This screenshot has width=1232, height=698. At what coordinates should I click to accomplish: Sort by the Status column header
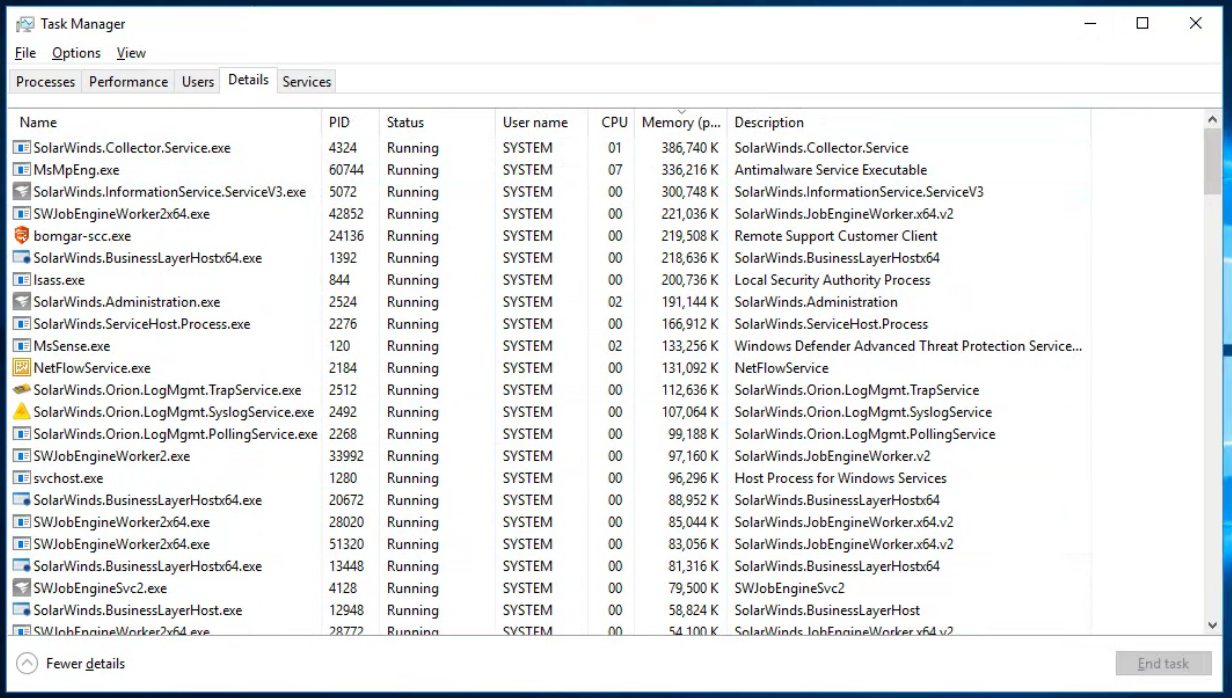[x=437, y=122]
